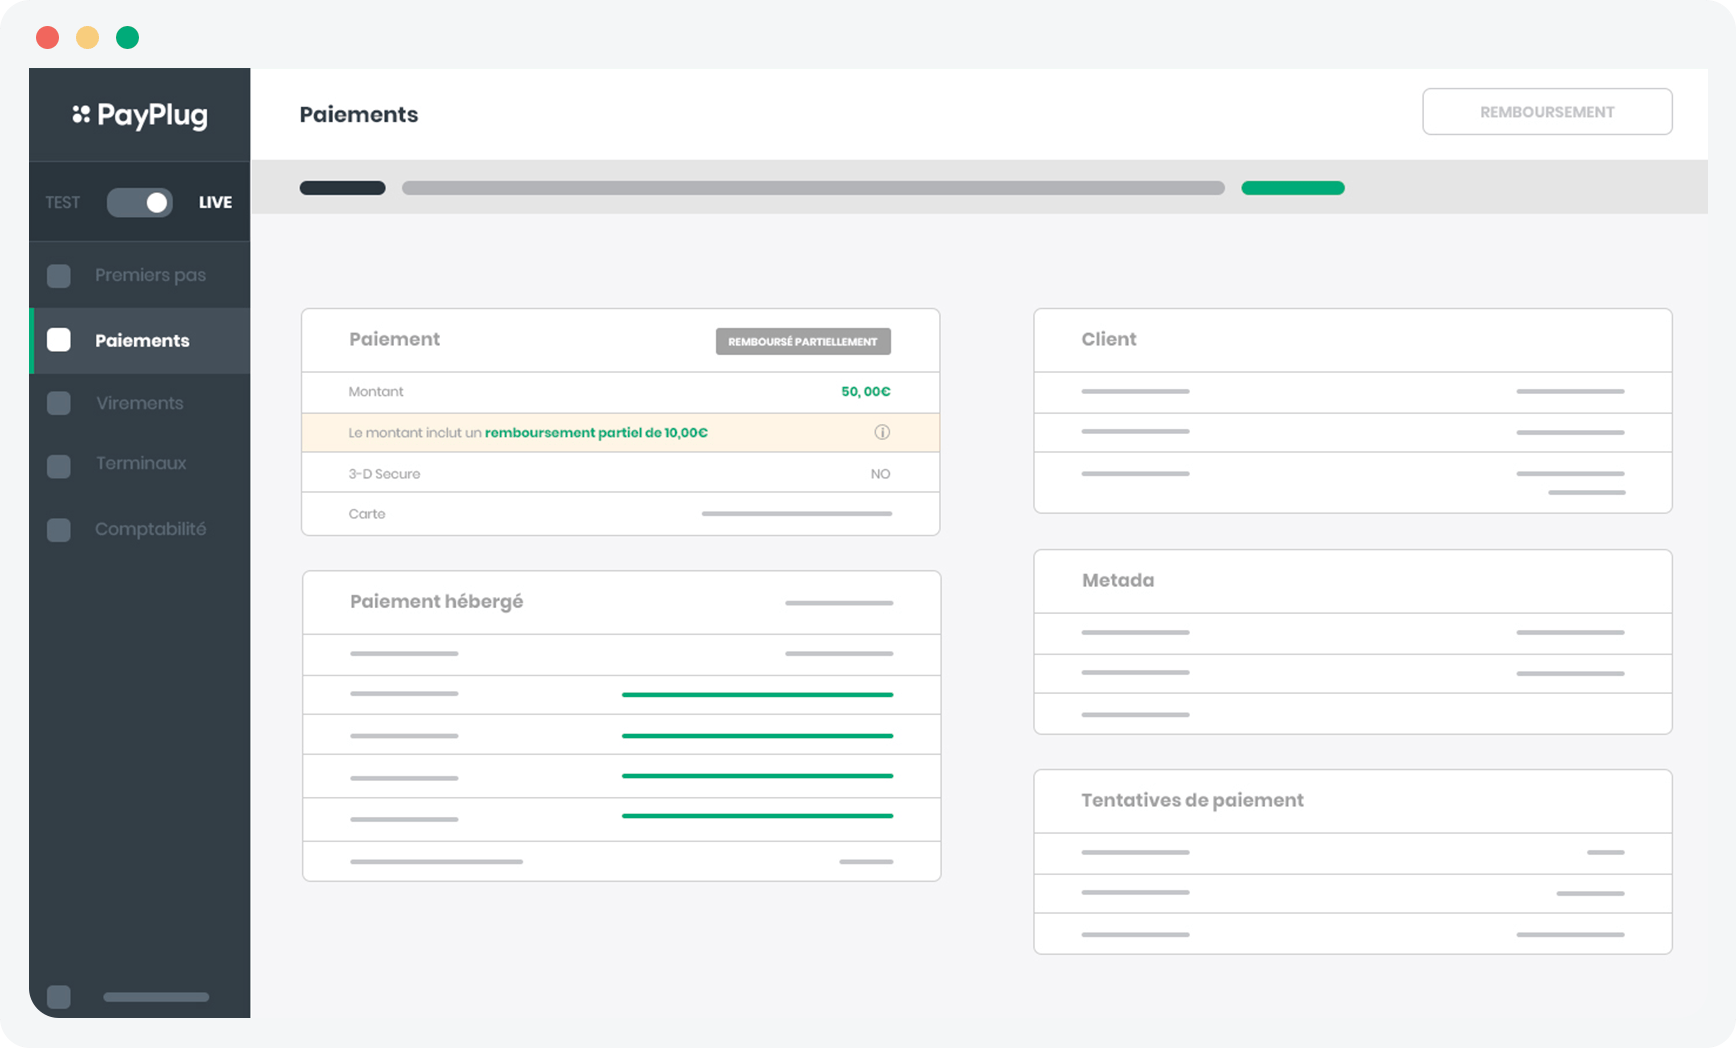
Task: Open the Paiements section from the sidebar
Action: coord(141,340)
